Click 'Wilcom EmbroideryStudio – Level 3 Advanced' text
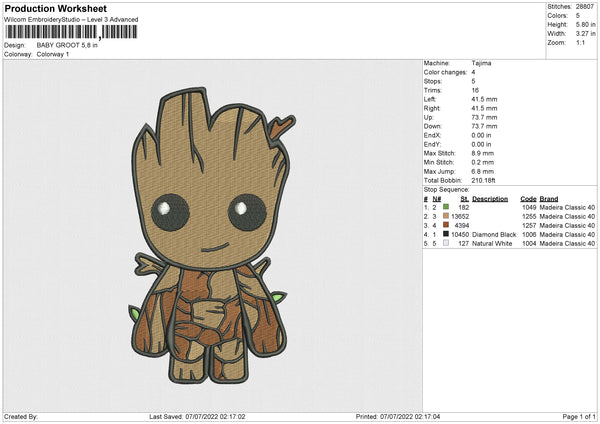The height and width of the screenshot is (424, 600). point(71,20)
